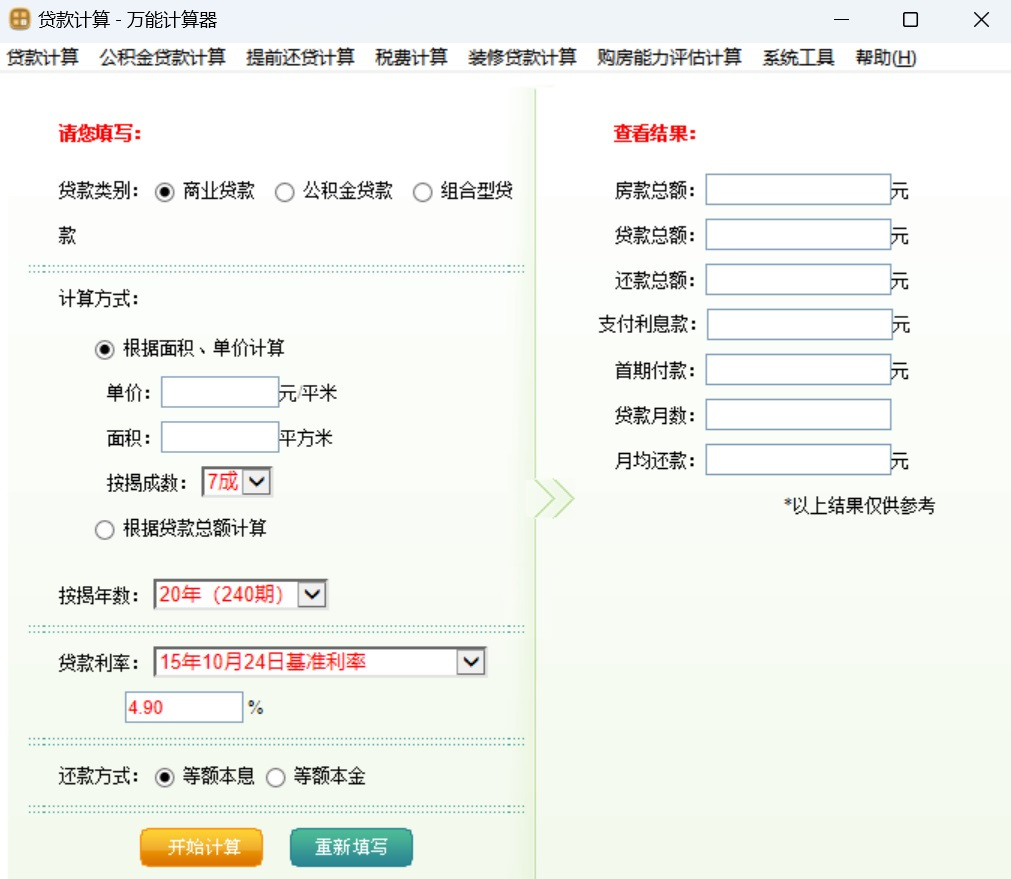The width and height of the screenshot is (1011, 879).
Task: Click the 开始计算 button
Action: pyautogui.click(x=202, y=847)
